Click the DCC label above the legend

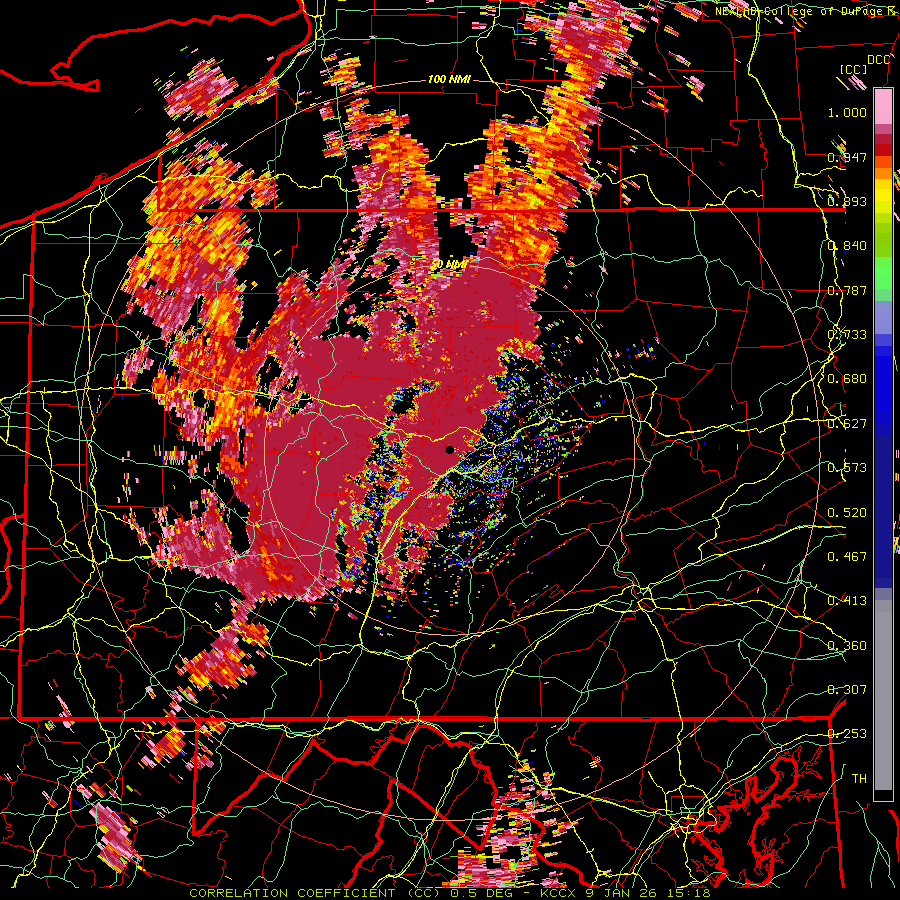point(879,60)
